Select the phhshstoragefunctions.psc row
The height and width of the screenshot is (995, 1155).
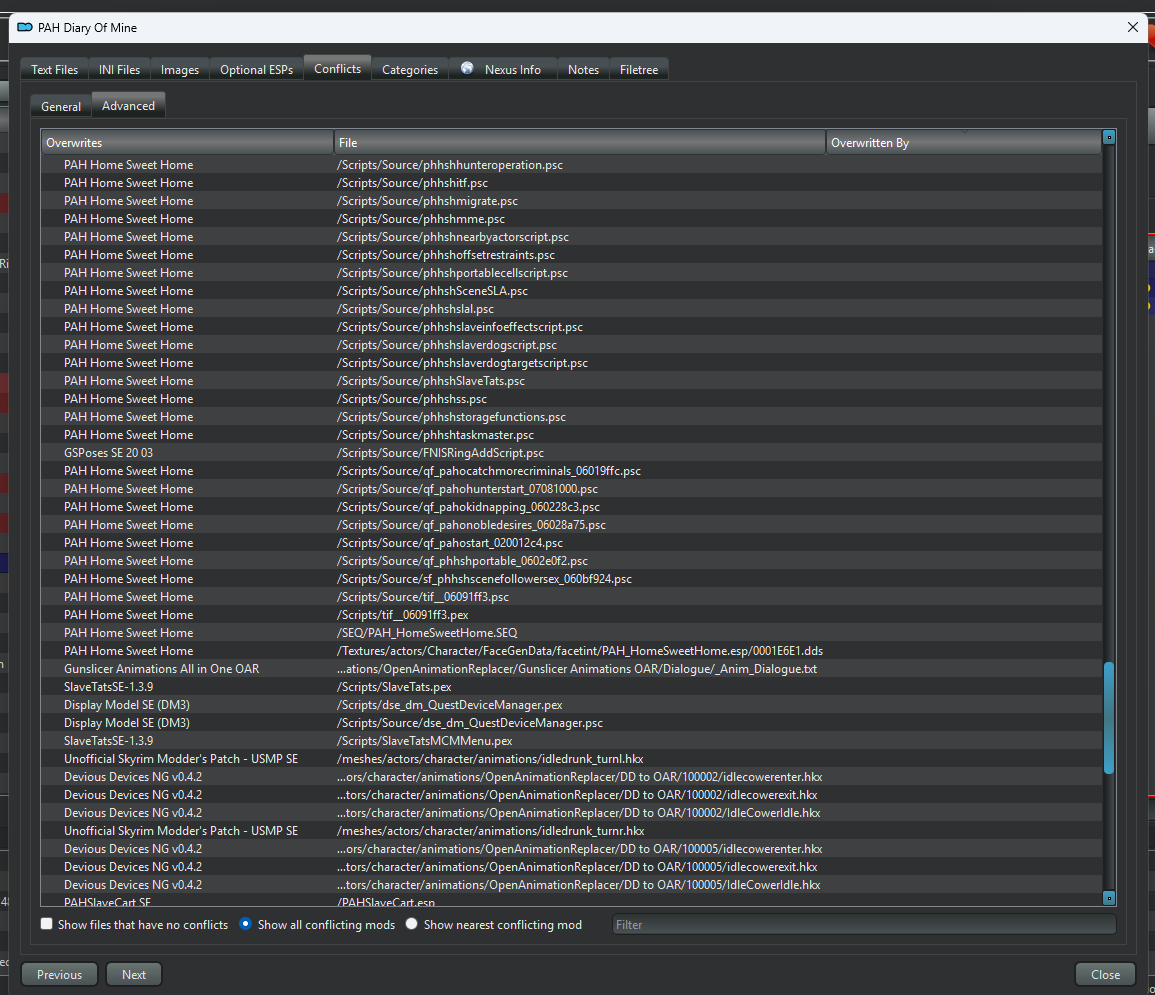coord(572,417)
